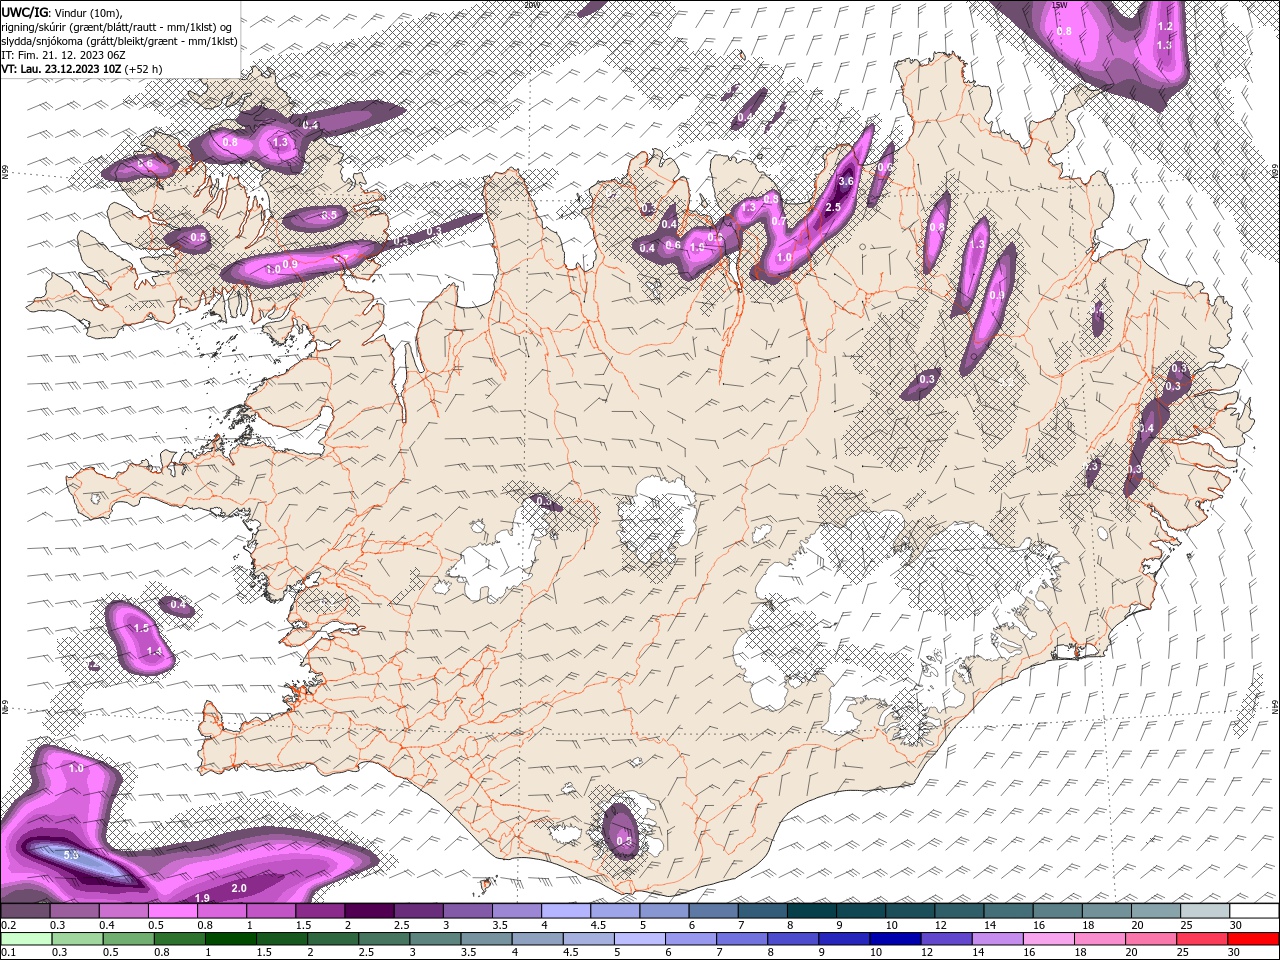The image size is (1280, 960).
Task: Pick upper legend swatch starting at 0.3
Action: pyautogui.click(x=74, y=911)
